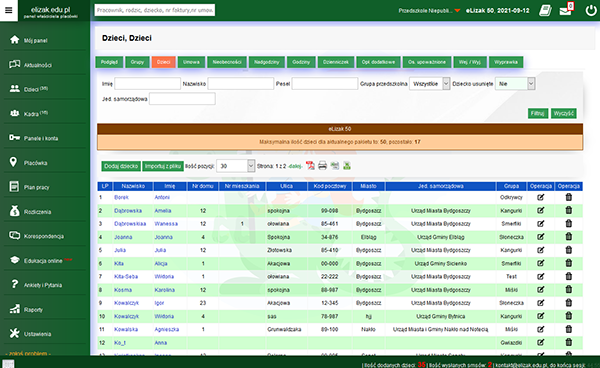This screenshot has width=600, height=368.
Task: Switch to the Nieobecności tab
Action: pyautogui.click(x=227, y=62)
